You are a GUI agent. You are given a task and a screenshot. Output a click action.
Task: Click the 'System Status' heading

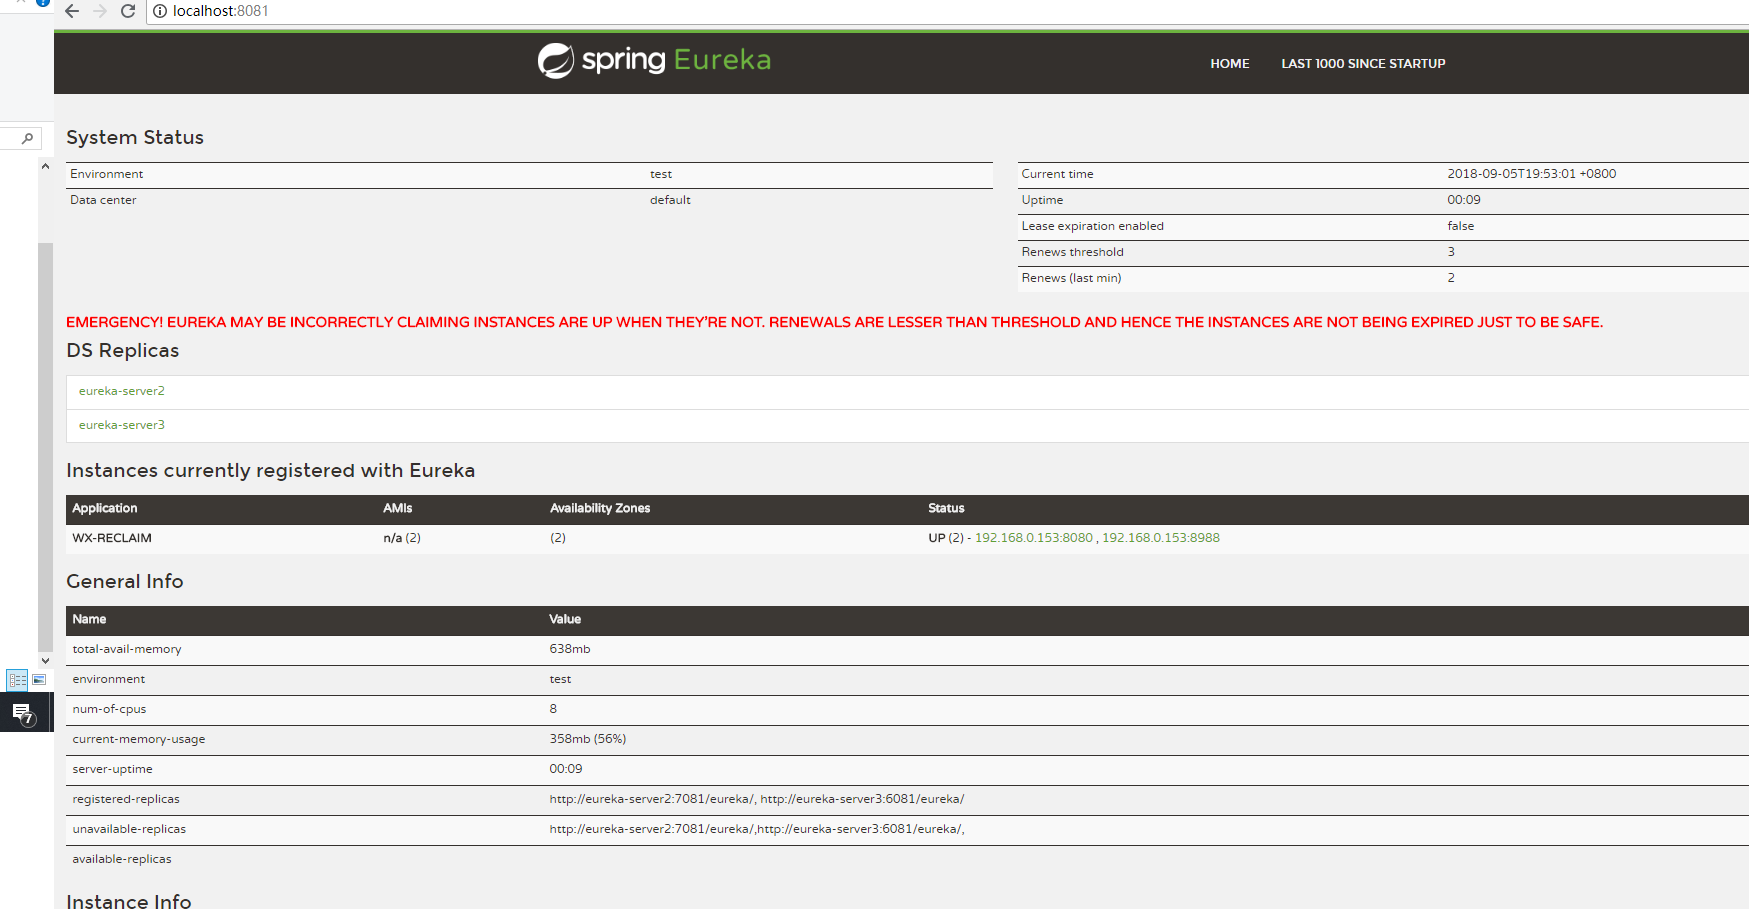135,137
